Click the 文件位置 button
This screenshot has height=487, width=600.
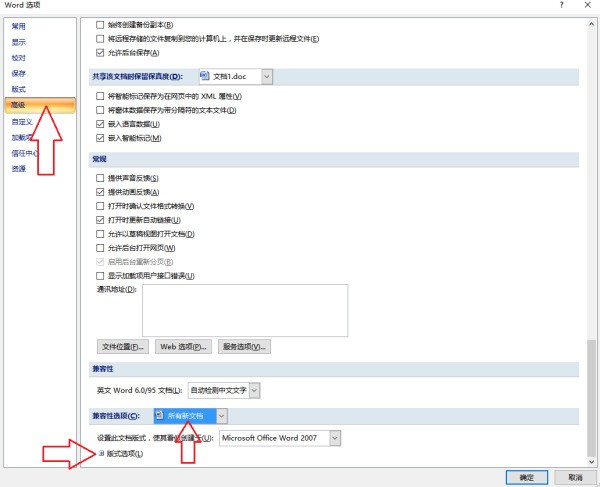pos(123,347)
